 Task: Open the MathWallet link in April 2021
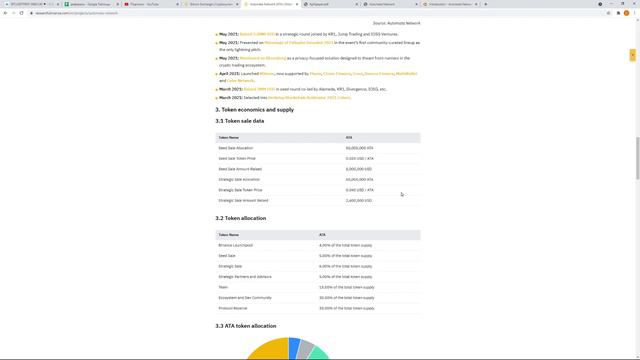[406, 74]
